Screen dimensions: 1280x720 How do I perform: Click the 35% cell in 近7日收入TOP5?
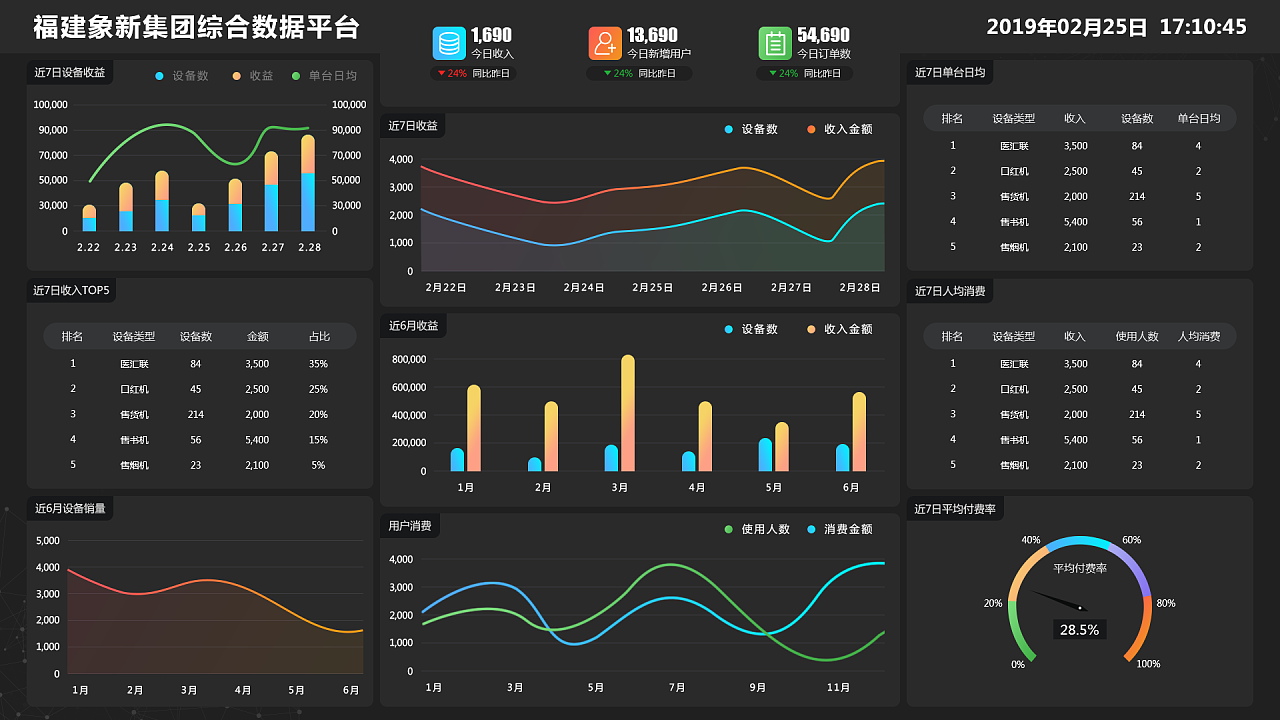318,364
